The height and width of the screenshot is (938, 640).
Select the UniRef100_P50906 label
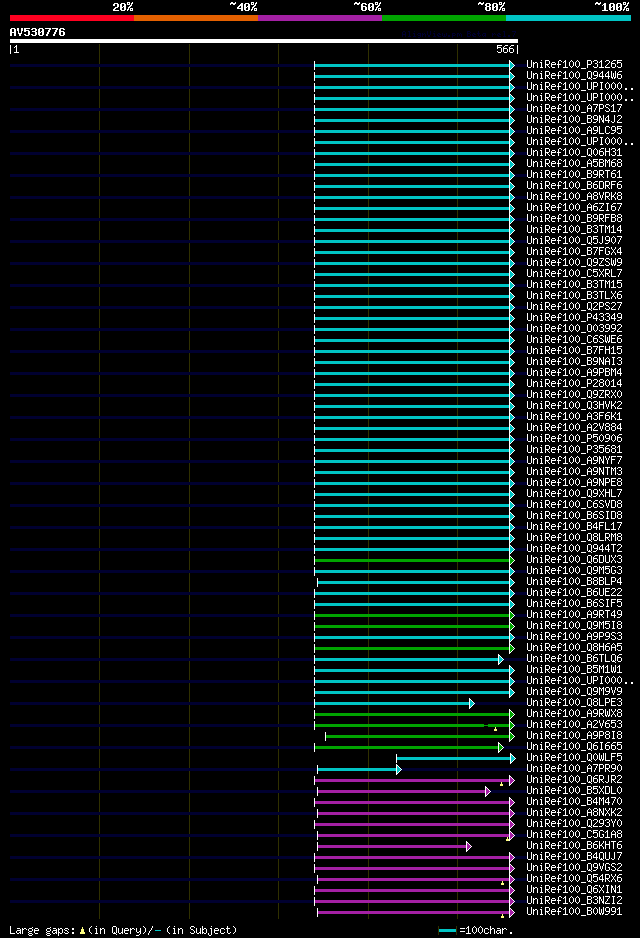(574, 438)
